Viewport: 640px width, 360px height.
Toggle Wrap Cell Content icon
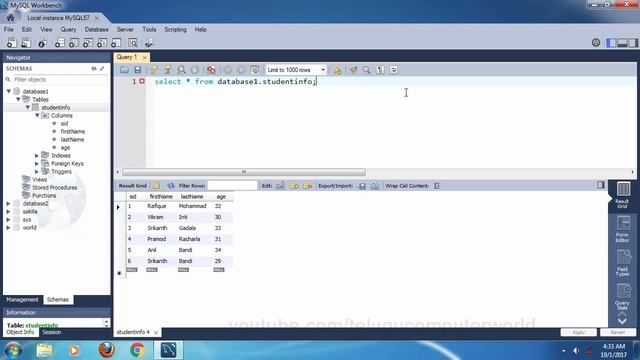[437, 186]
